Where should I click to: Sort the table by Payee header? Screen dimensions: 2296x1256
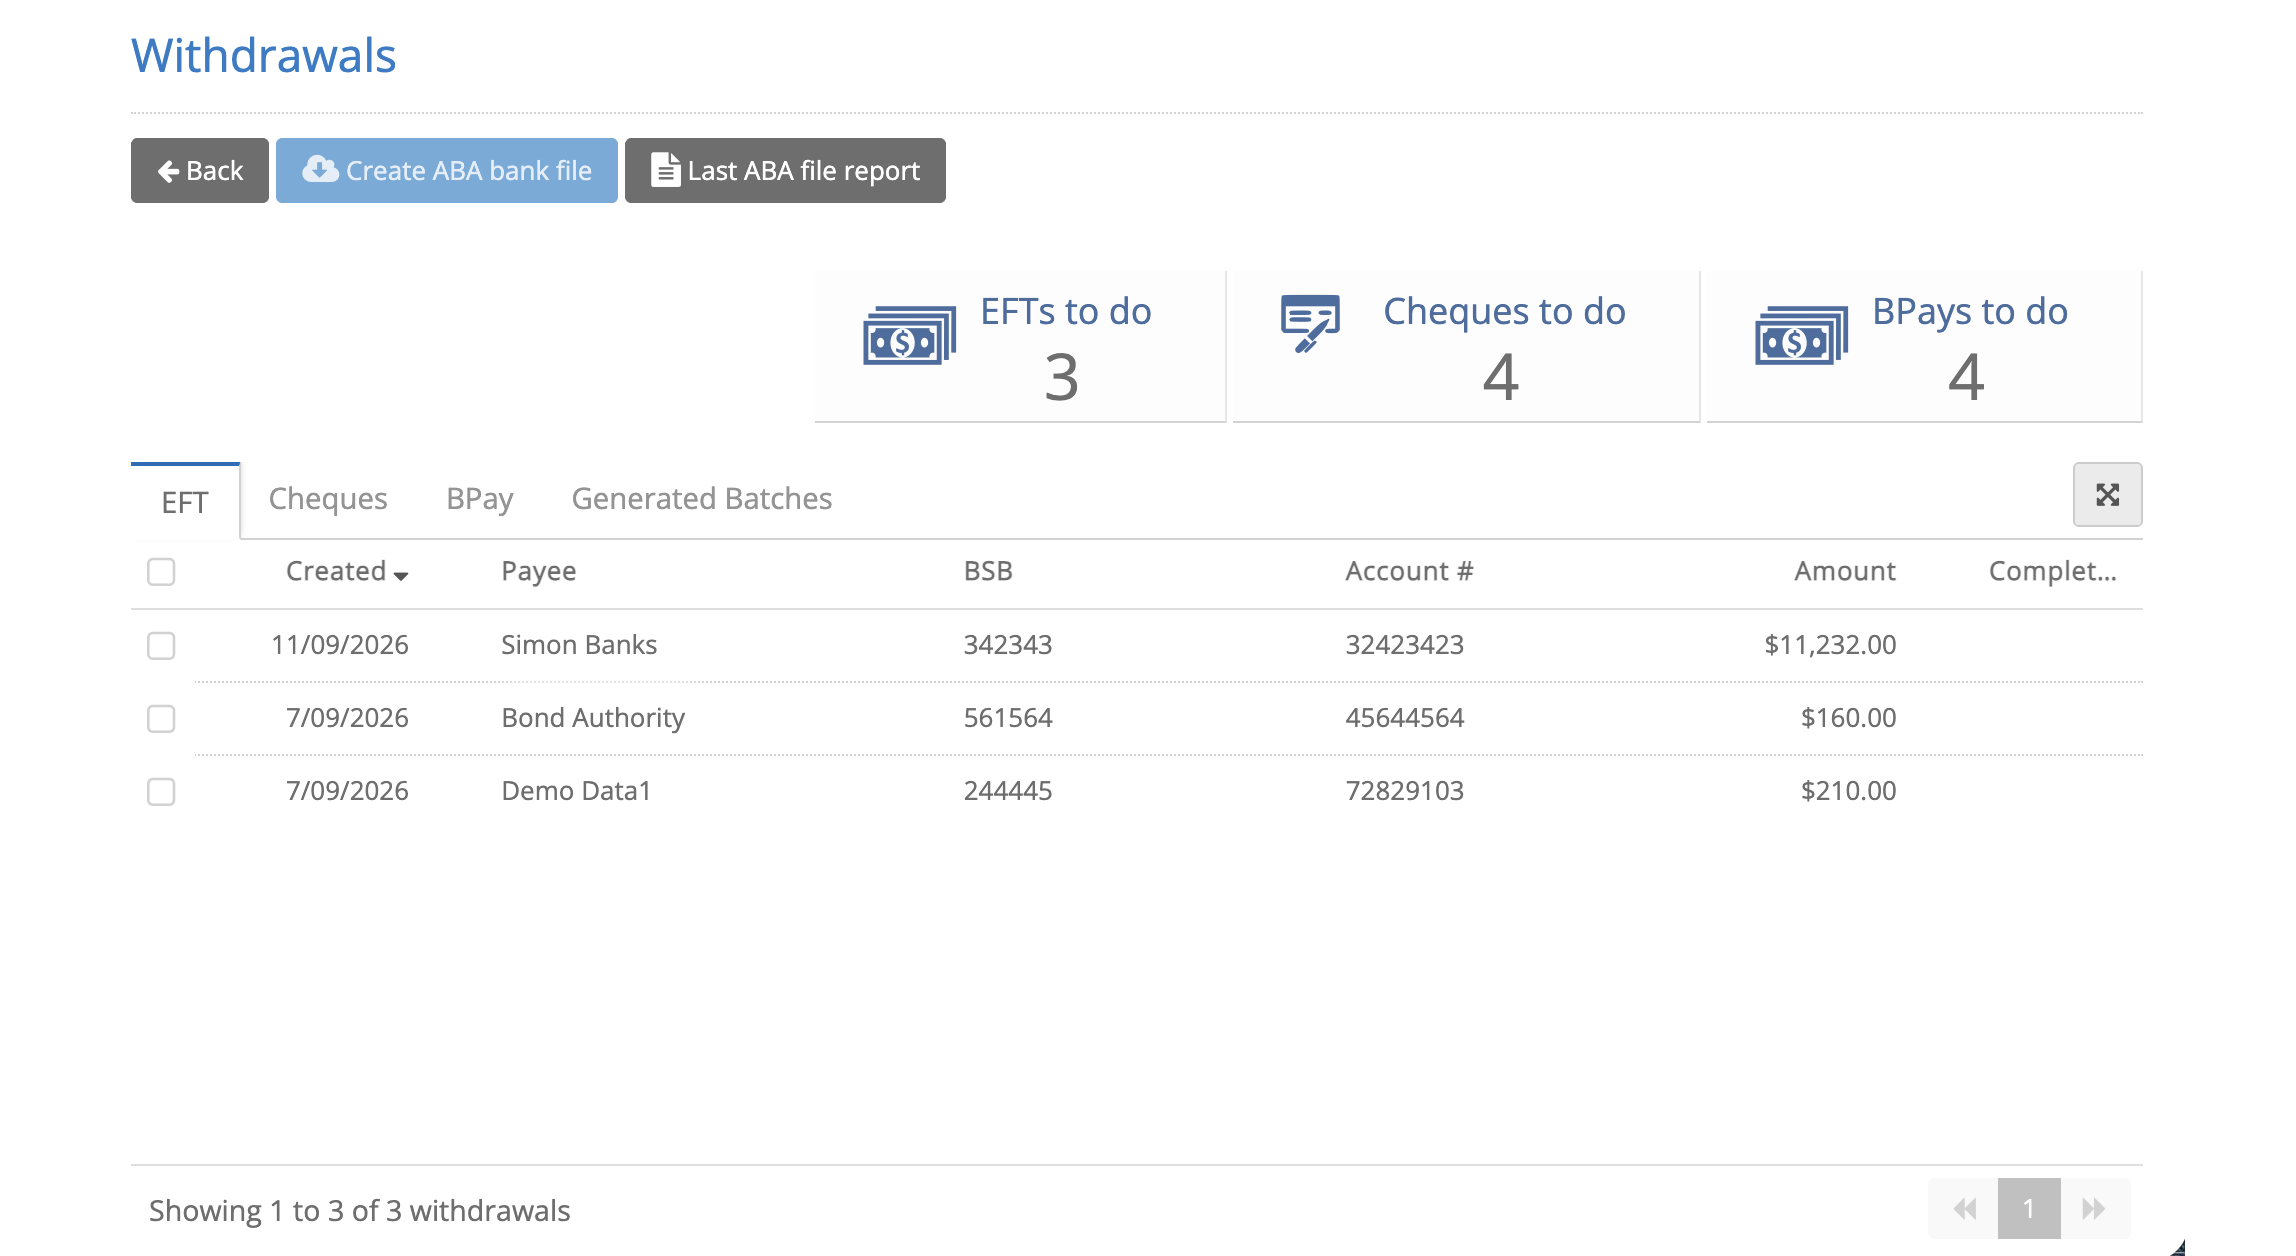coord(539,571)
